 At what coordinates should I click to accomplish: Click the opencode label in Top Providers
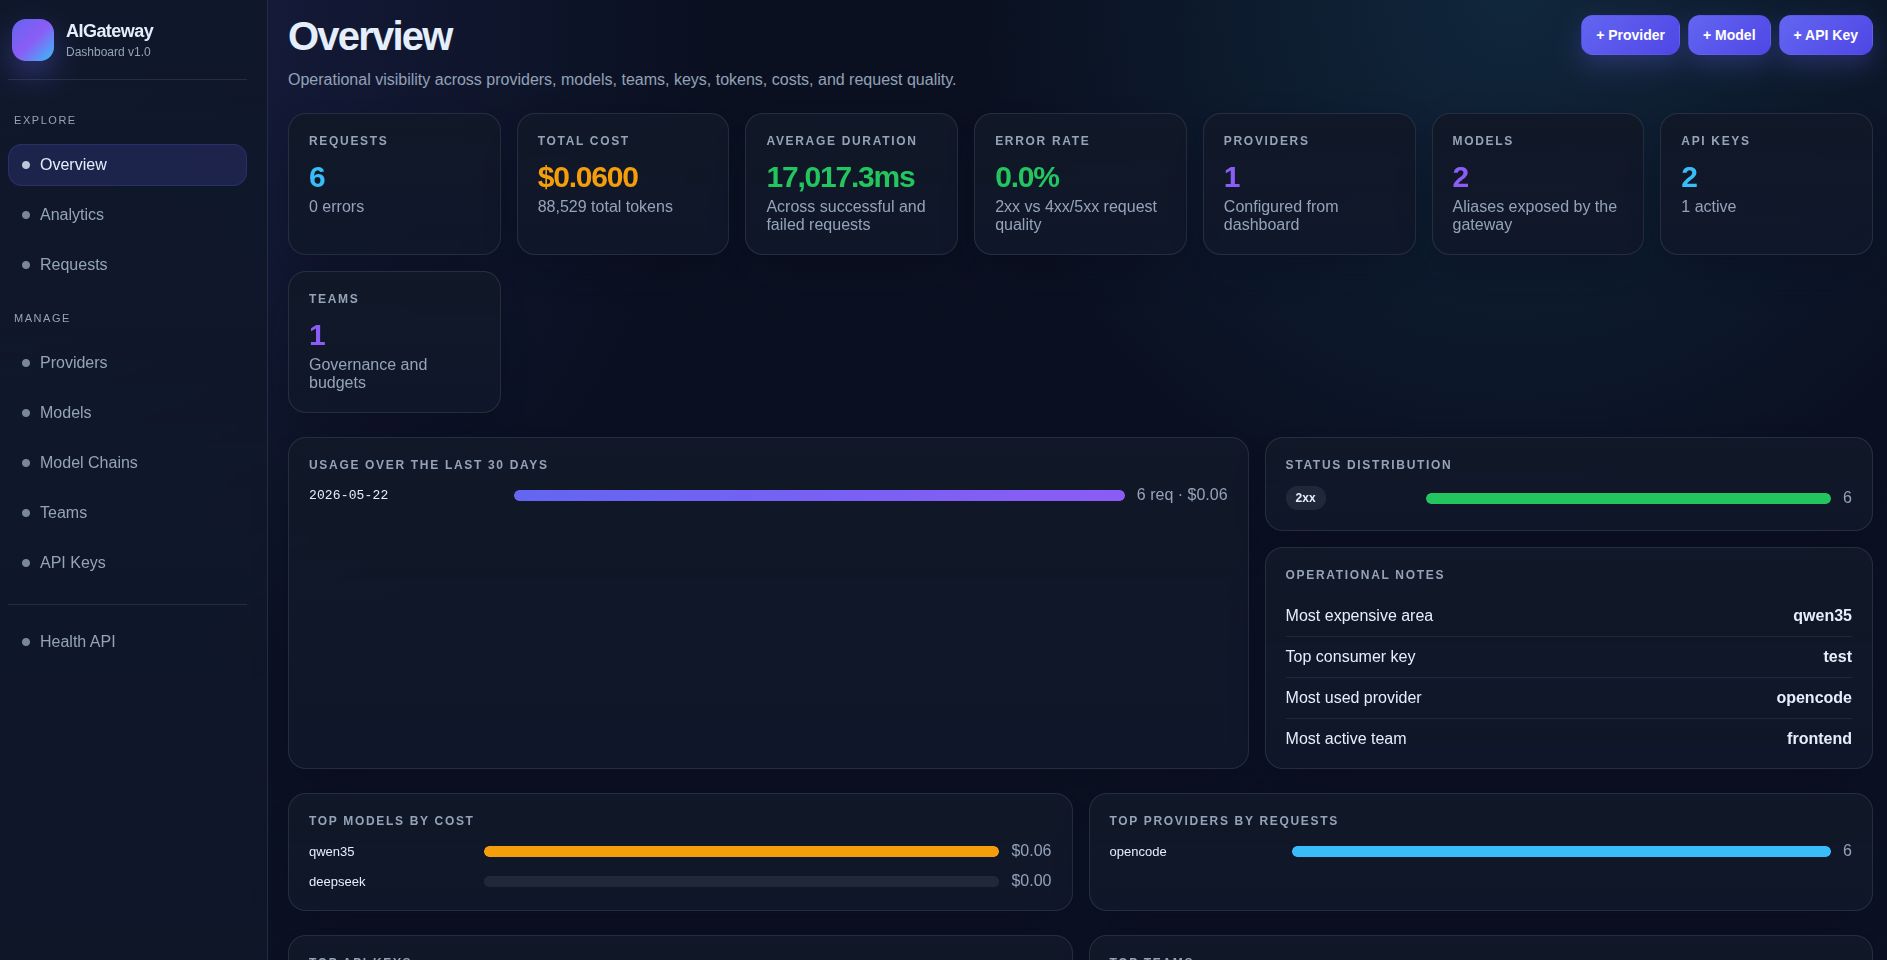tap(1138, 852)
